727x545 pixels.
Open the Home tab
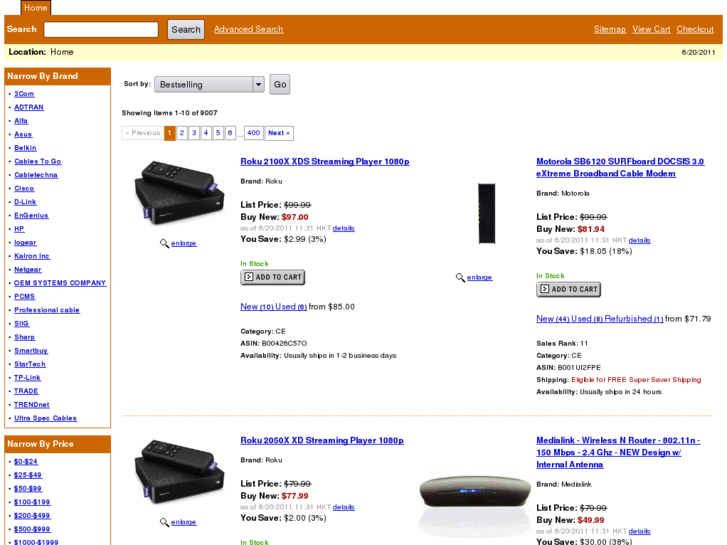click(36, 8)
